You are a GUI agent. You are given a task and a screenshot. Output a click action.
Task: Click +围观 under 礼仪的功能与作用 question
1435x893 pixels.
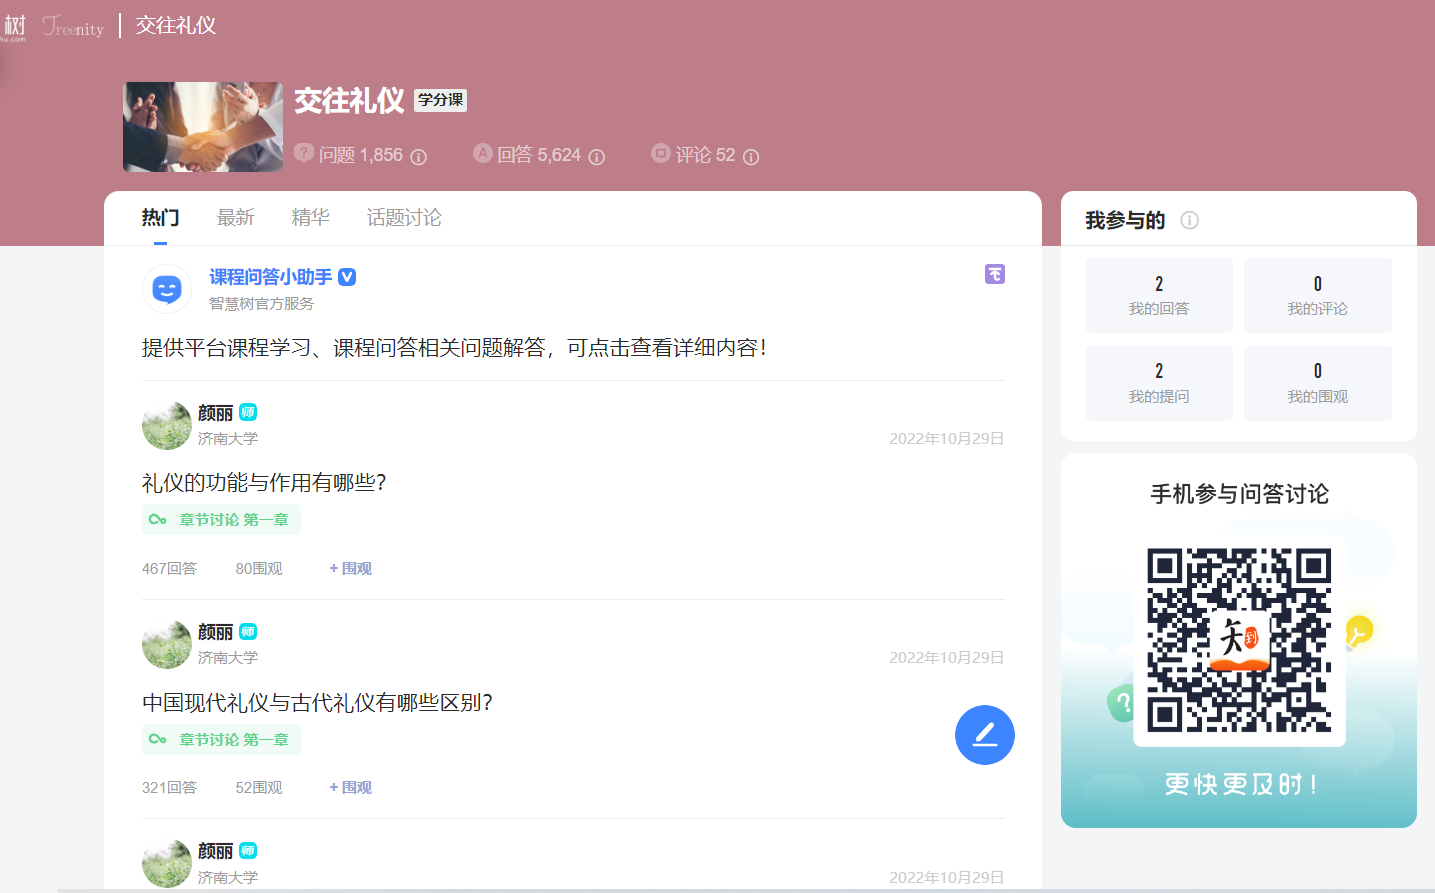[x=350, y=568]
